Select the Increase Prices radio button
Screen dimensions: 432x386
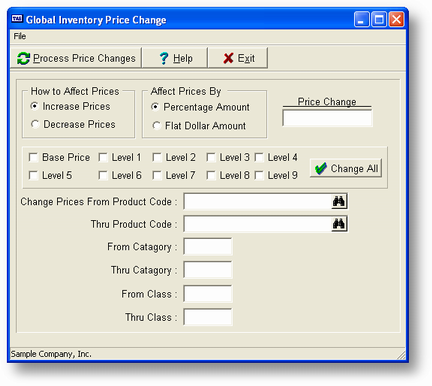coord(34,106)
